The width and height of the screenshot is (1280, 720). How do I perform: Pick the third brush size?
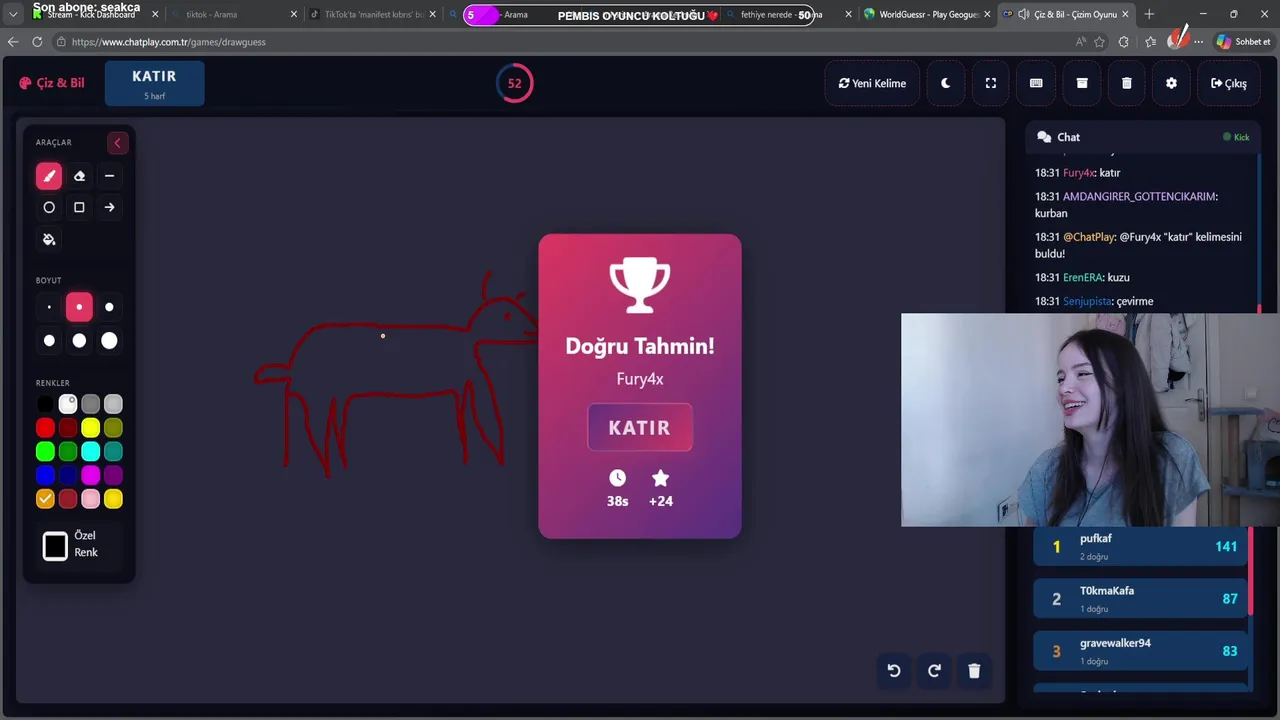[109, 307]
